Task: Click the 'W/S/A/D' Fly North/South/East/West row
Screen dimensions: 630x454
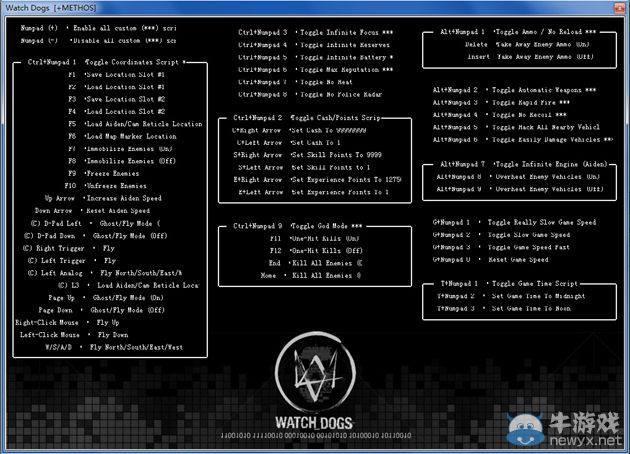Action: pos(114,348)
